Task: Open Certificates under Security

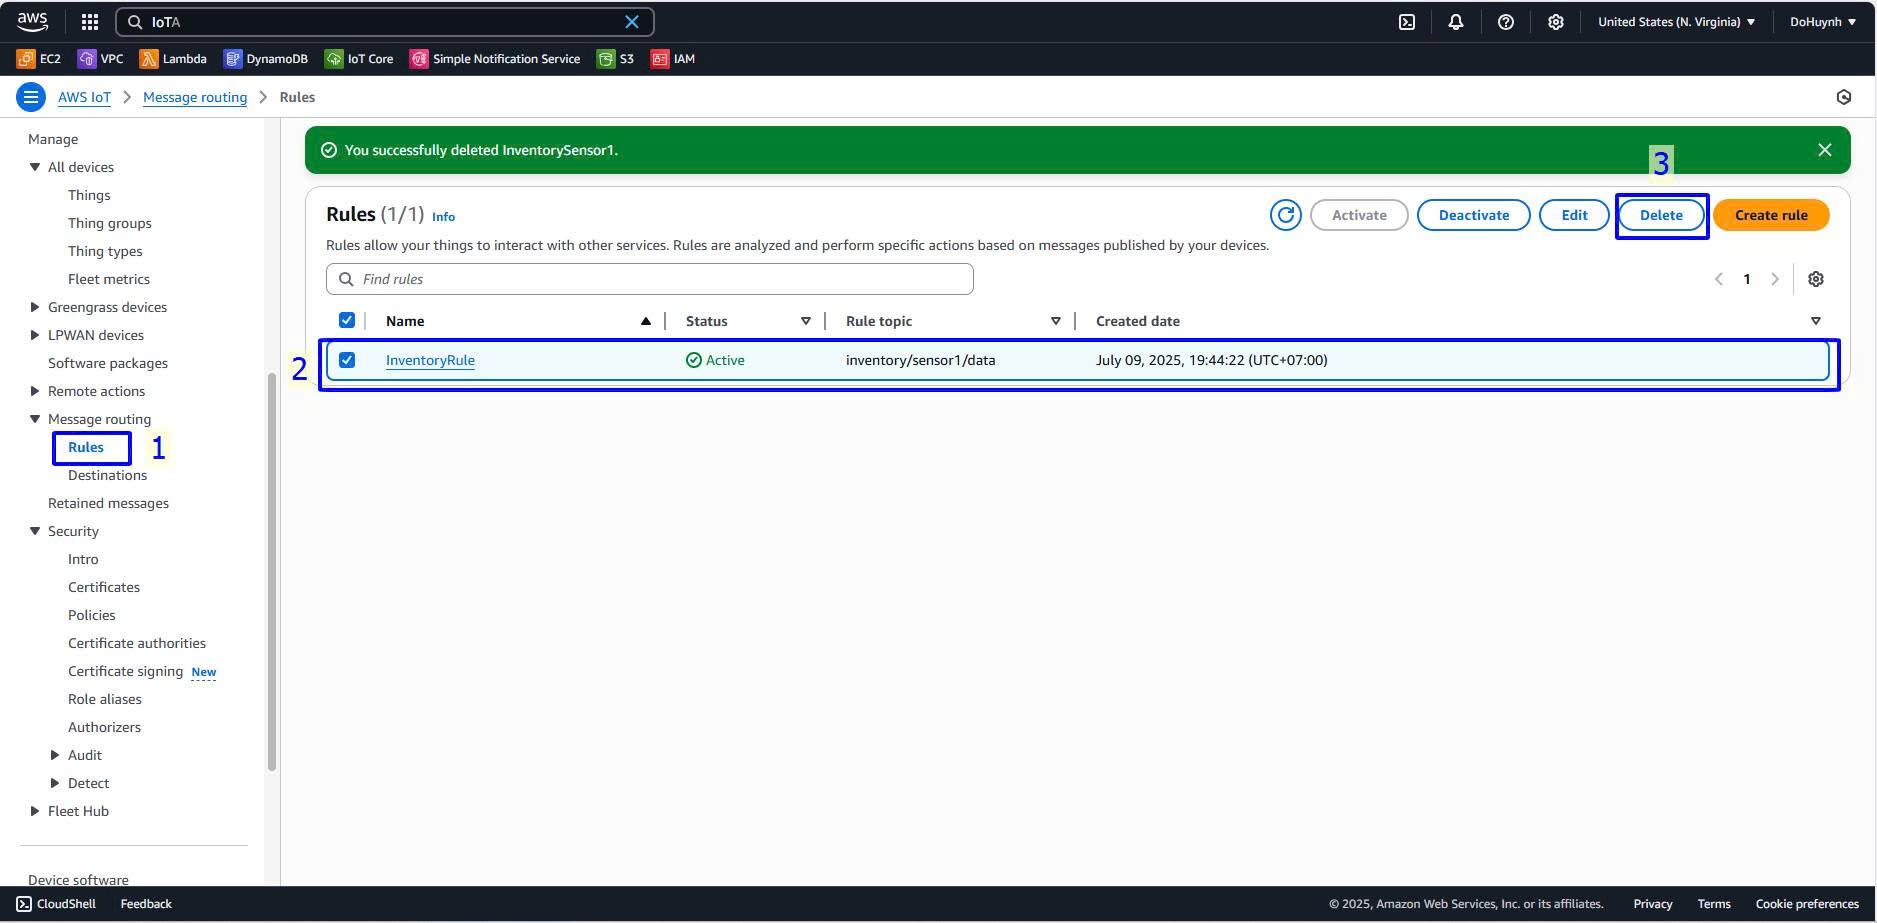Action: 103,587
